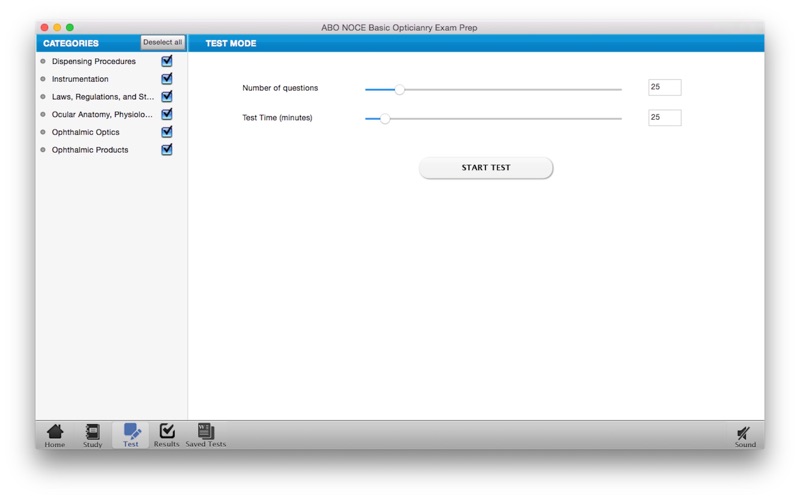This screenshot has width=800, height=500.
Task: Uncheck the Ophthalmic Products checkbox
Action: click(x=167, y=149)
